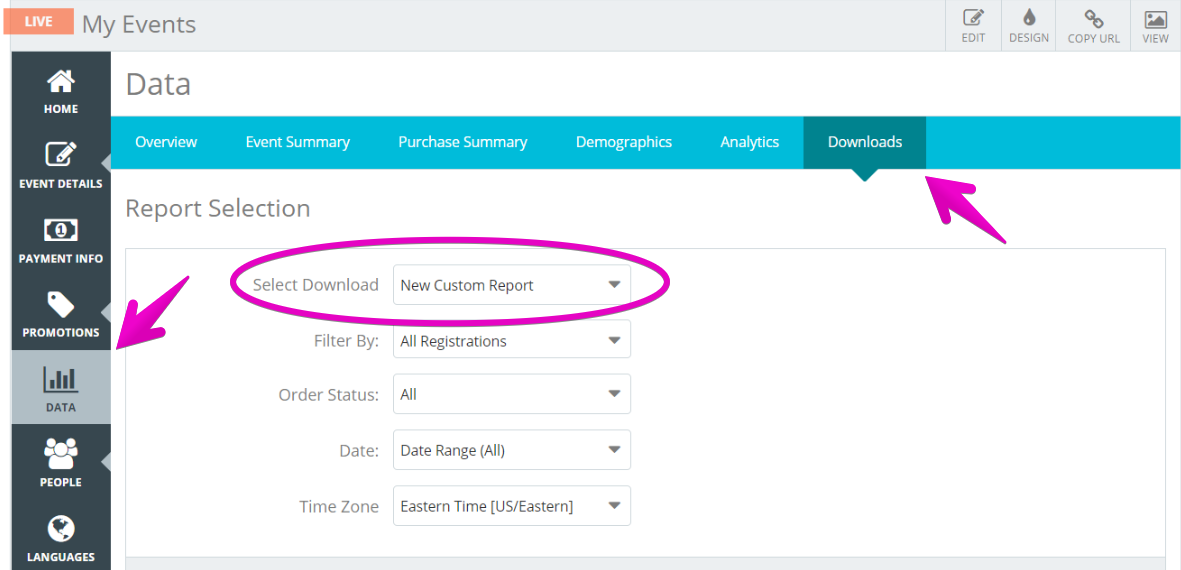Switch to the Overview tab
Viewport: 1181px width, 570px height.
click(x=166, y=142)
